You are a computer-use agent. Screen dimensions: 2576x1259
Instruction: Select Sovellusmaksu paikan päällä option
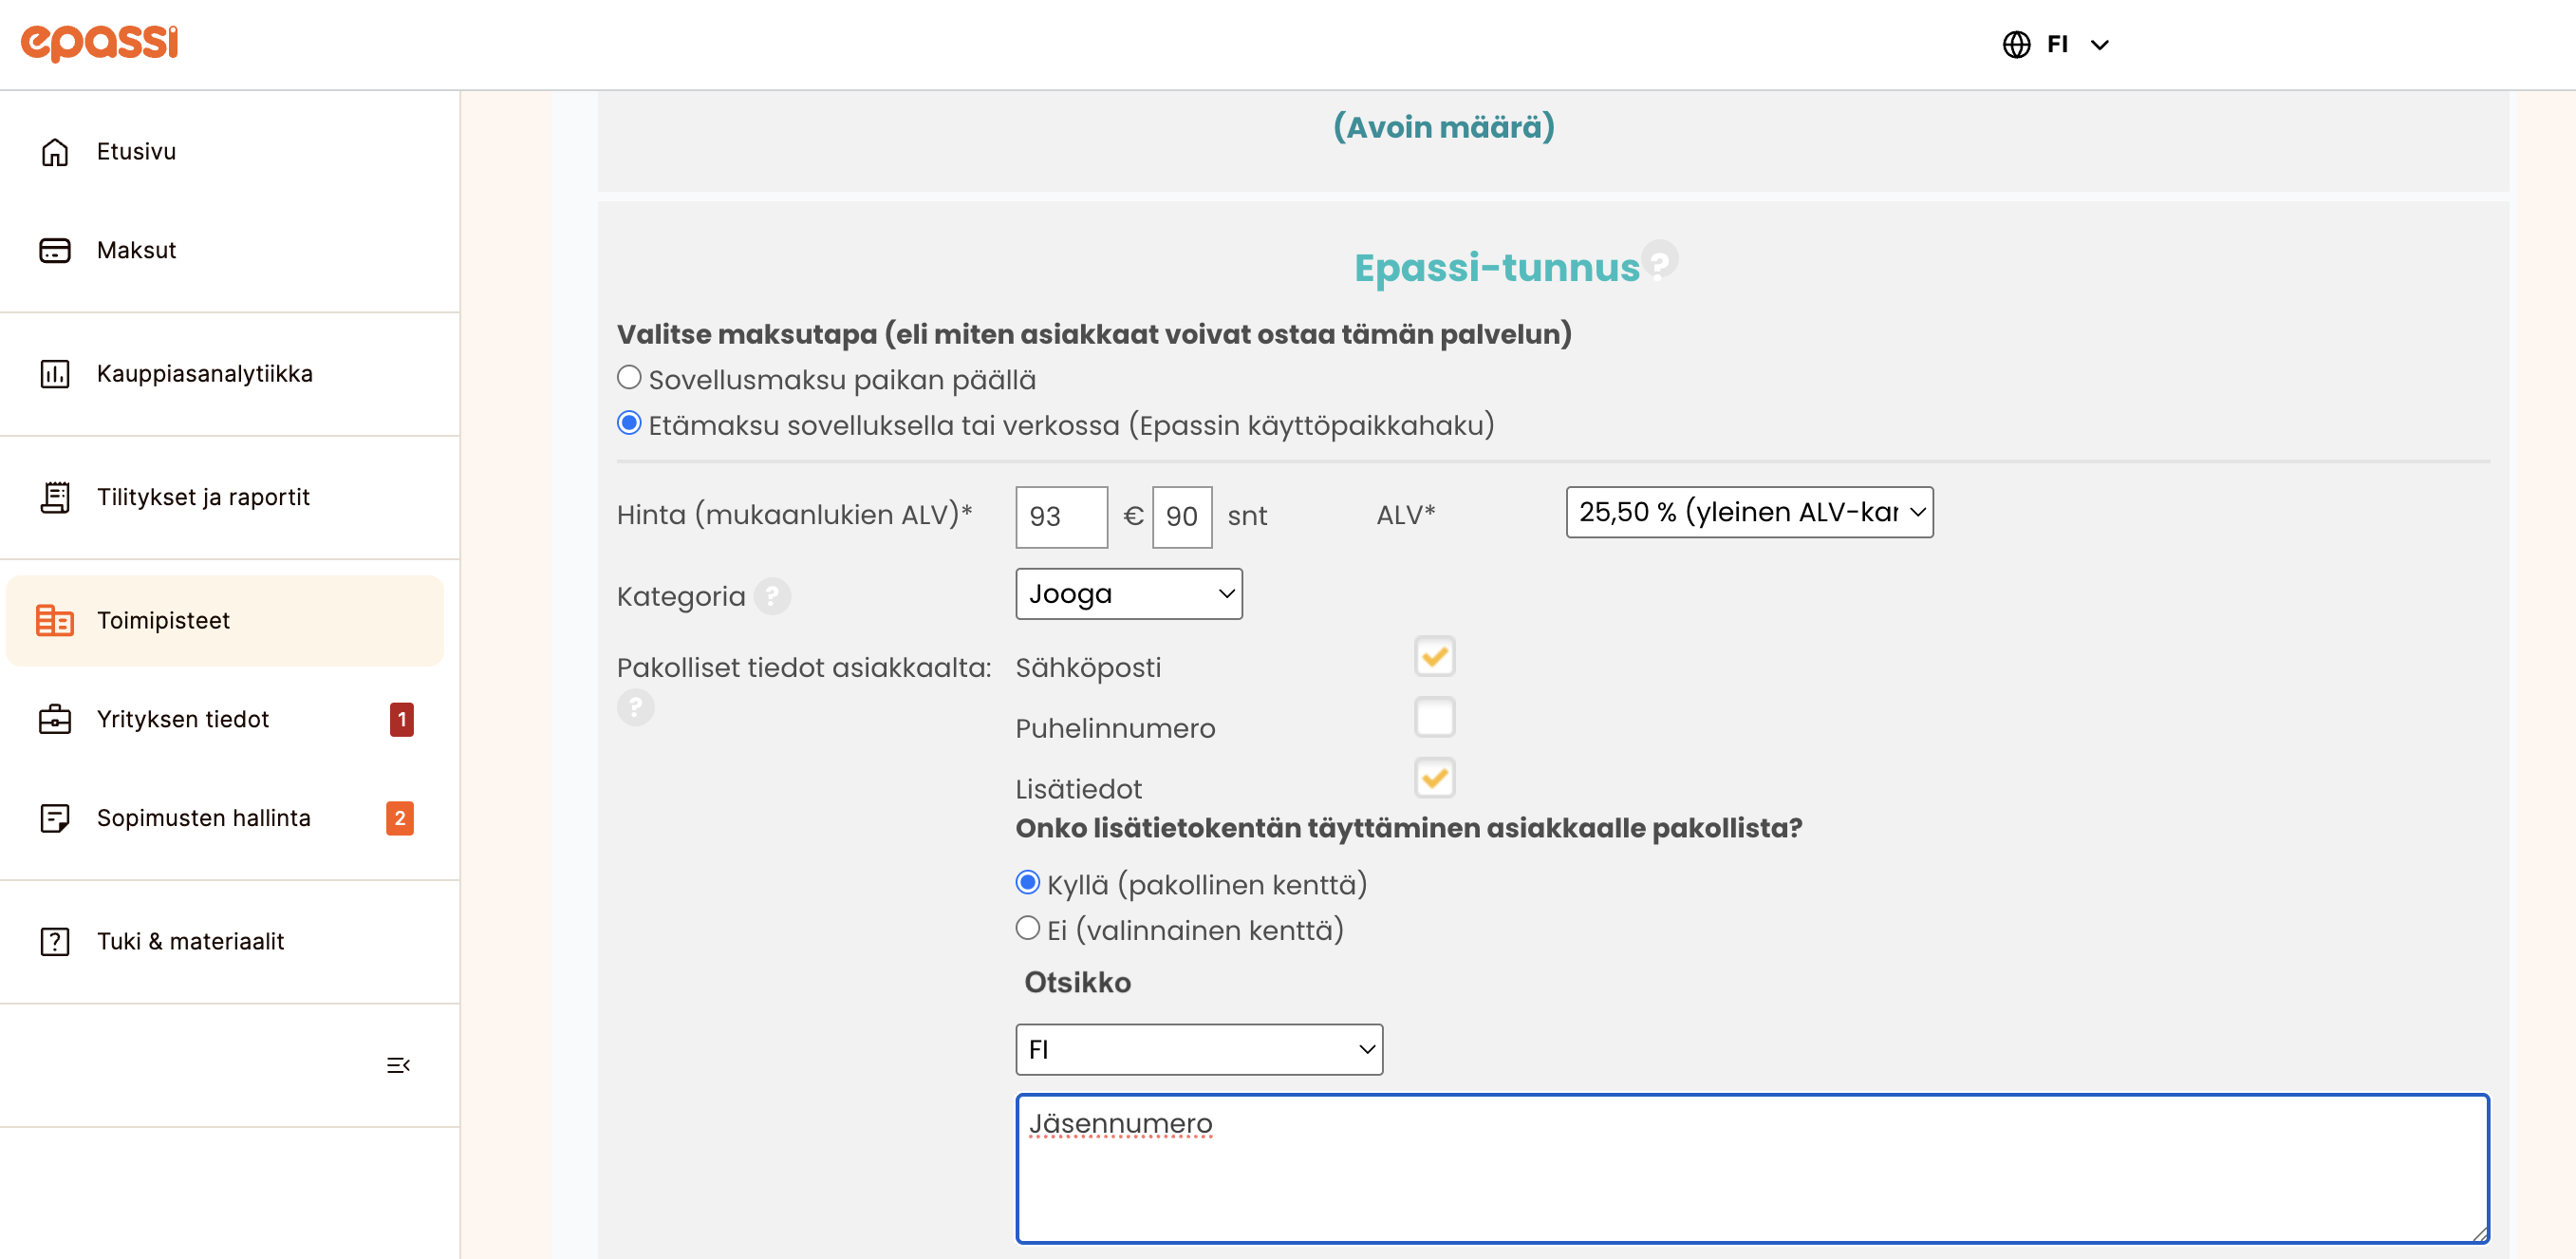629,378
